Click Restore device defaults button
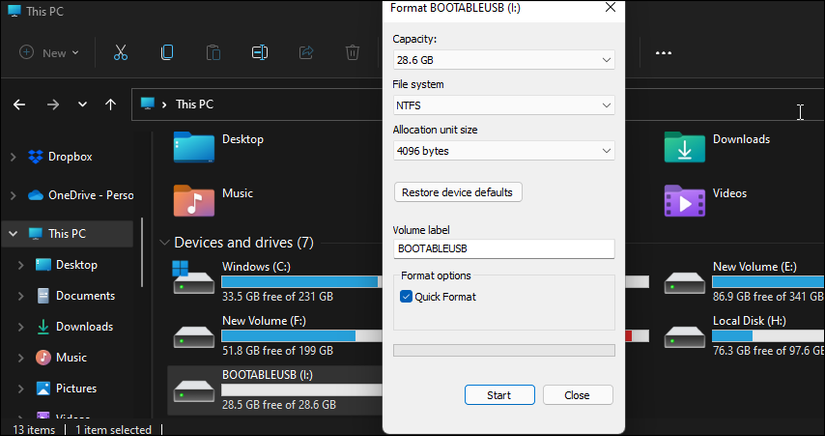Viewport: 825px width, 436px height. [x=458, y=192]
